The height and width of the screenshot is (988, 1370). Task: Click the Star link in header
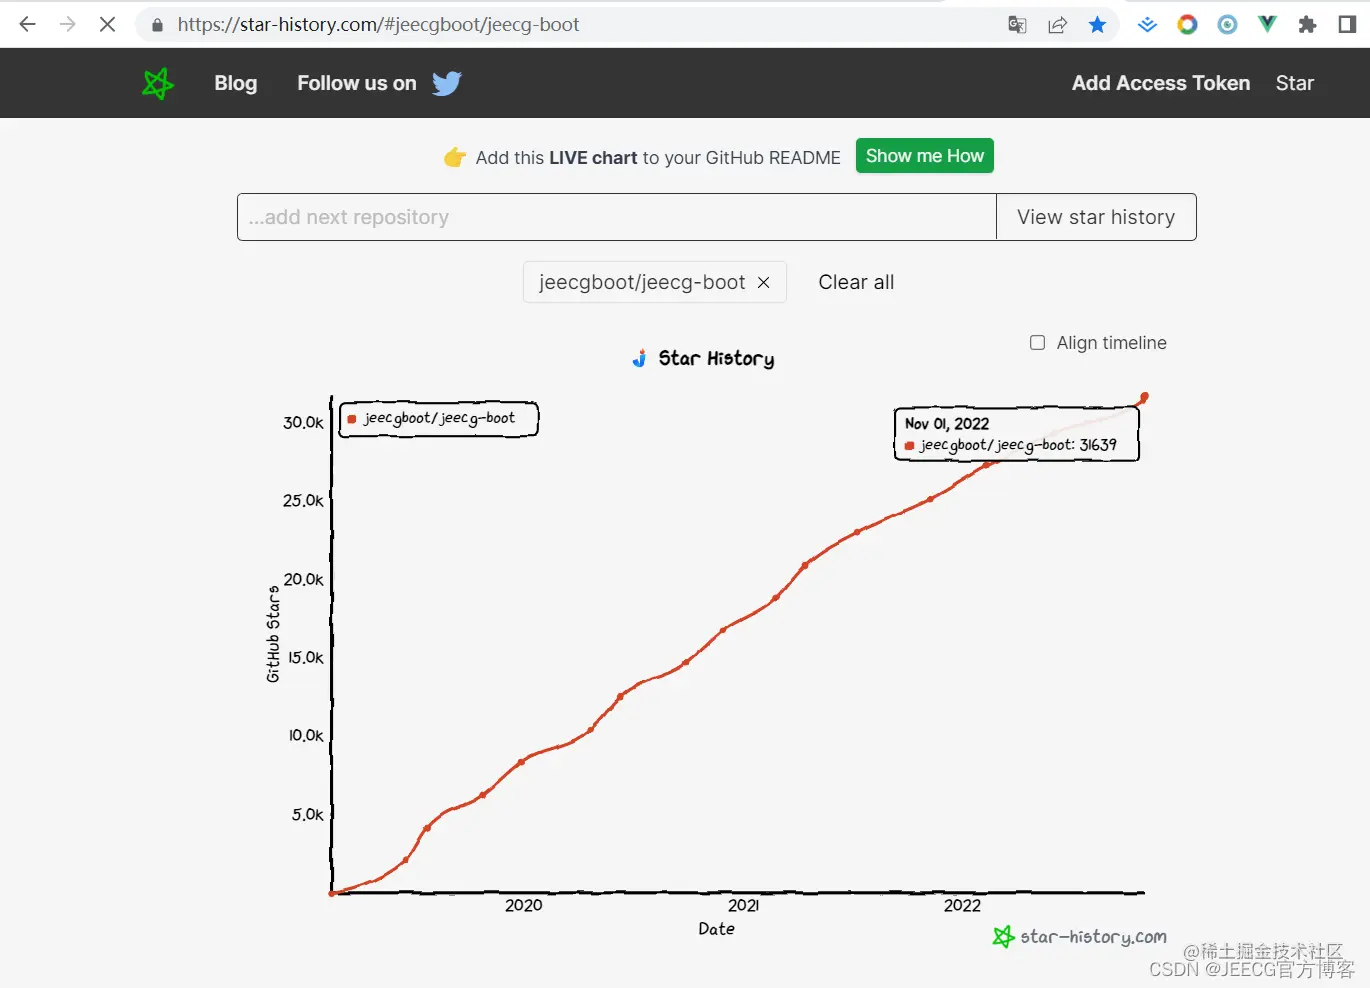click(x=1294, y=84)
